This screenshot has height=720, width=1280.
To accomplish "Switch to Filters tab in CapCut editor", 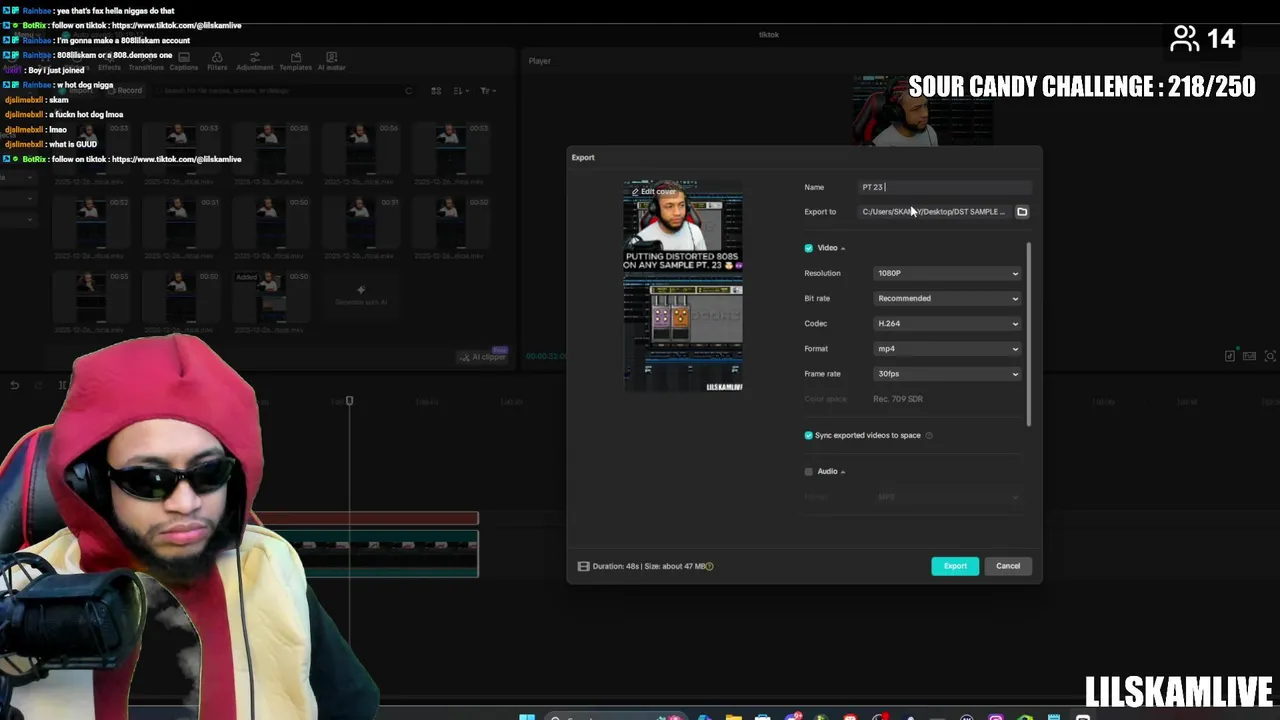I will pyautogui.click(x=217, y=62).
